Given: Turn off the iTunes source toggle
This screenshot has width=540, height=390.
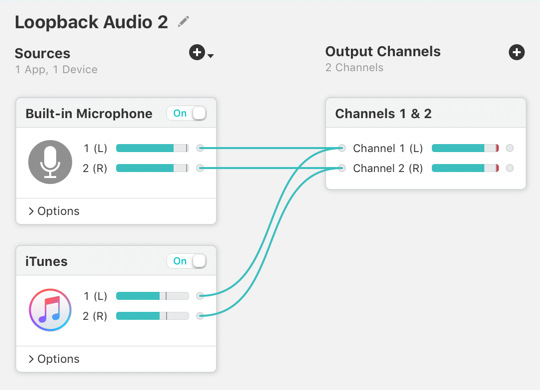Looking at the screenshot, I should [x=187, y=261].
